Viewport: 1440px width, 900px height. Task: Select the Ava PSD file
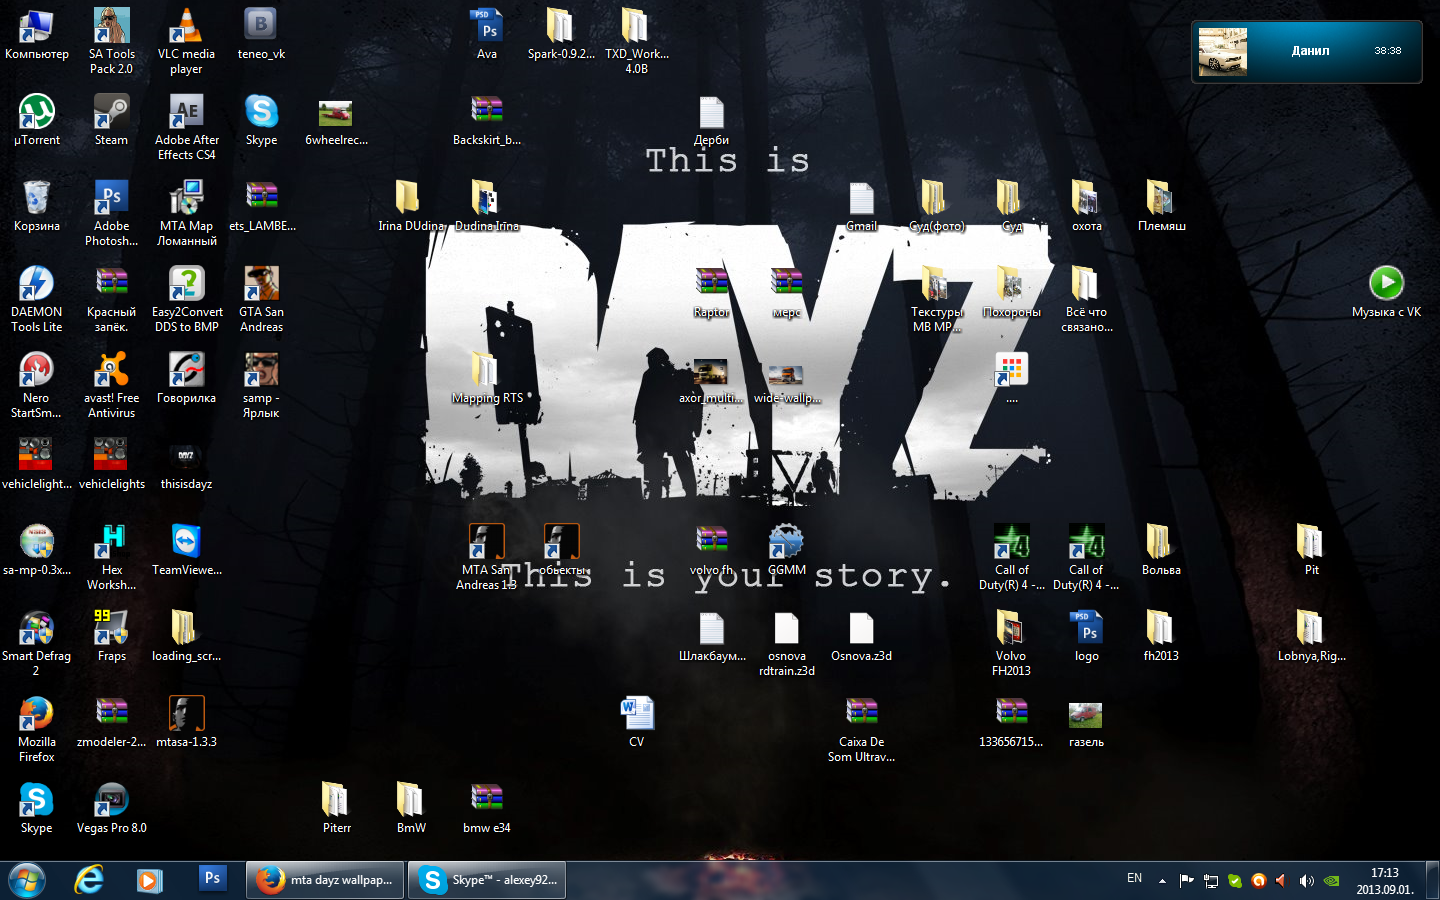pos(487,35)
